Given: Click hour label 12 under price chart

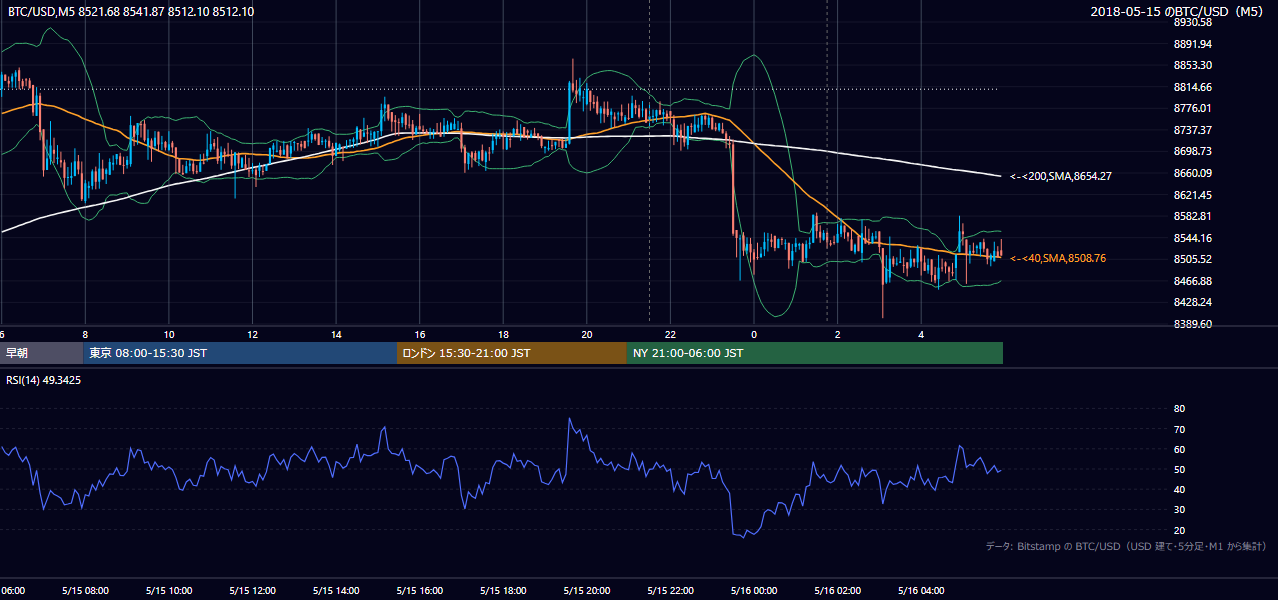Looking at the screenshot, I should coord(252,334).
